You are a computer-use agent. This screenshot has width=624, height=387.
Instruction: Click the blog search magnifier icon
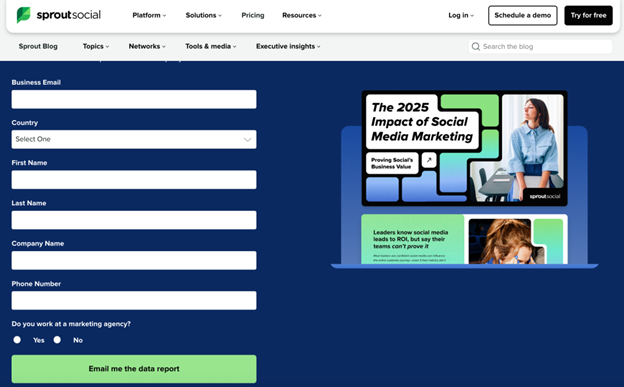coord(476,47)
